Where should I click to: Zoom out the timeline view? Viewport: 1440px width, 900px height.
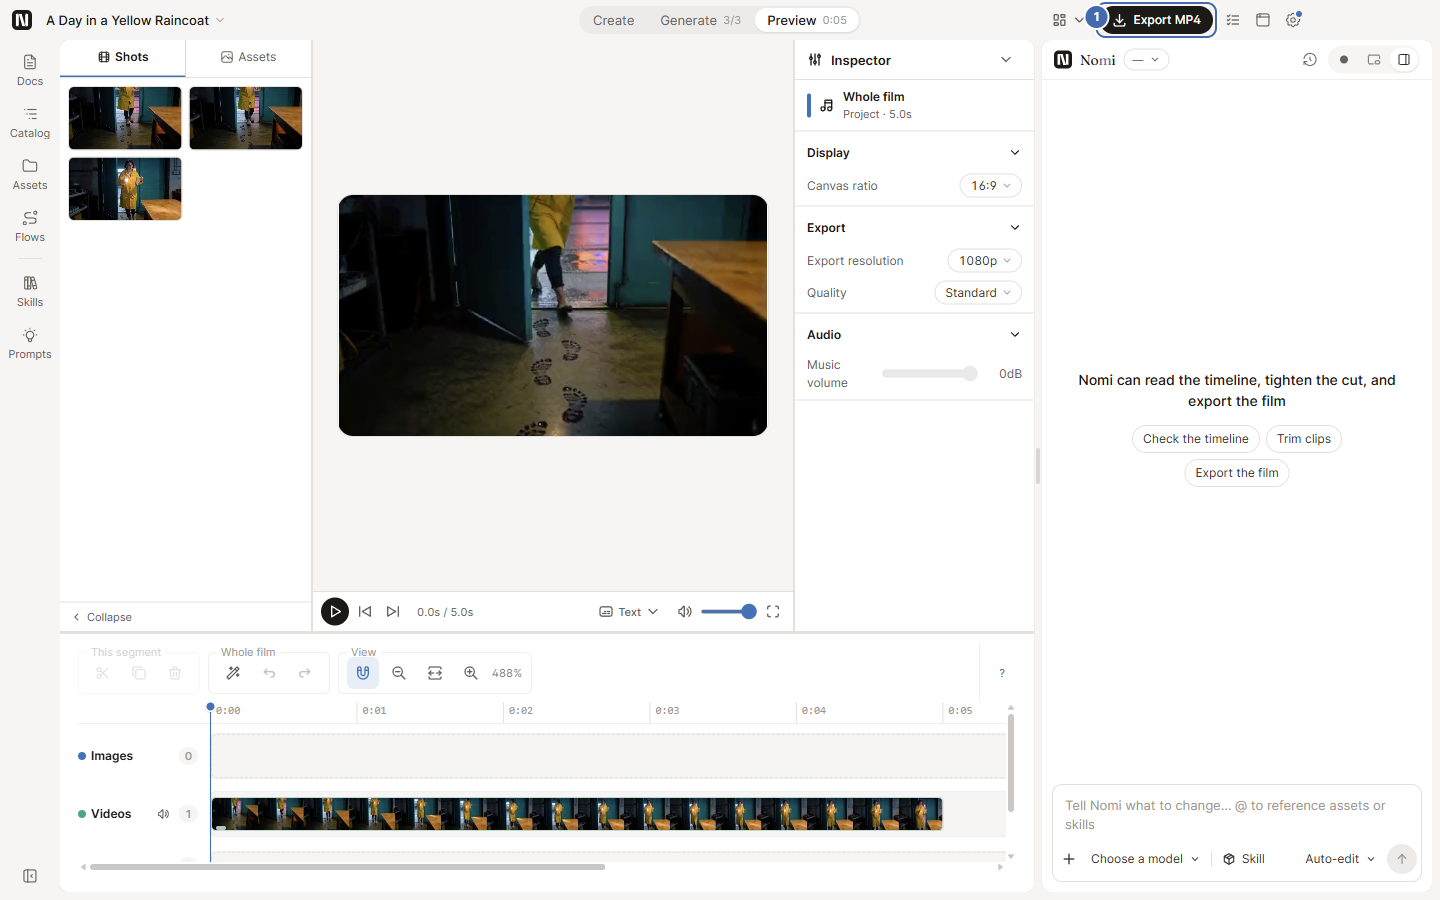click(399, 673)
